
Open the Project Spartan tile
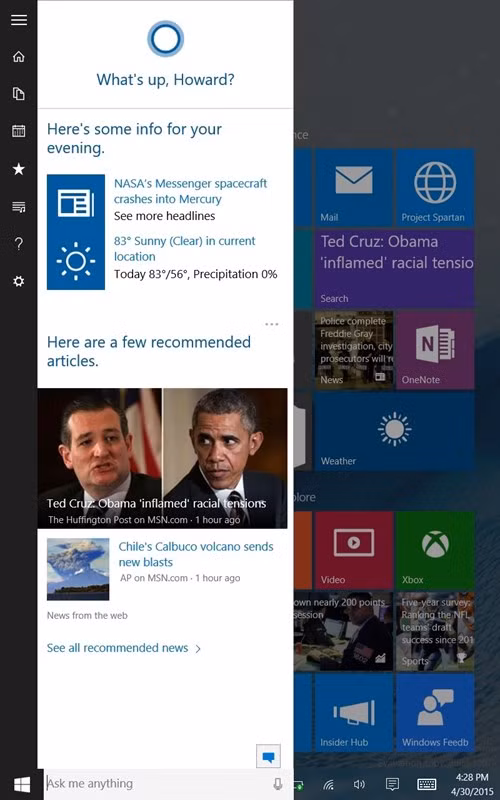(435, 188)
